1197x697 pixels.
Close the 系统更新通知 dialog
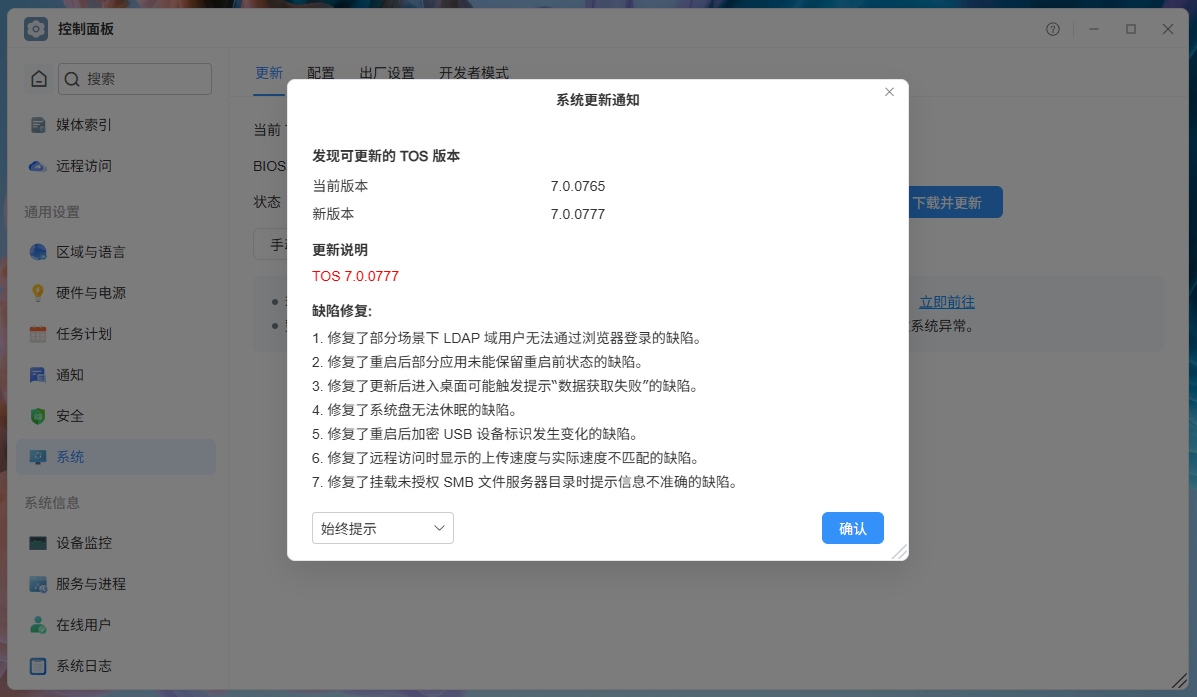click(x=889, y=92)
